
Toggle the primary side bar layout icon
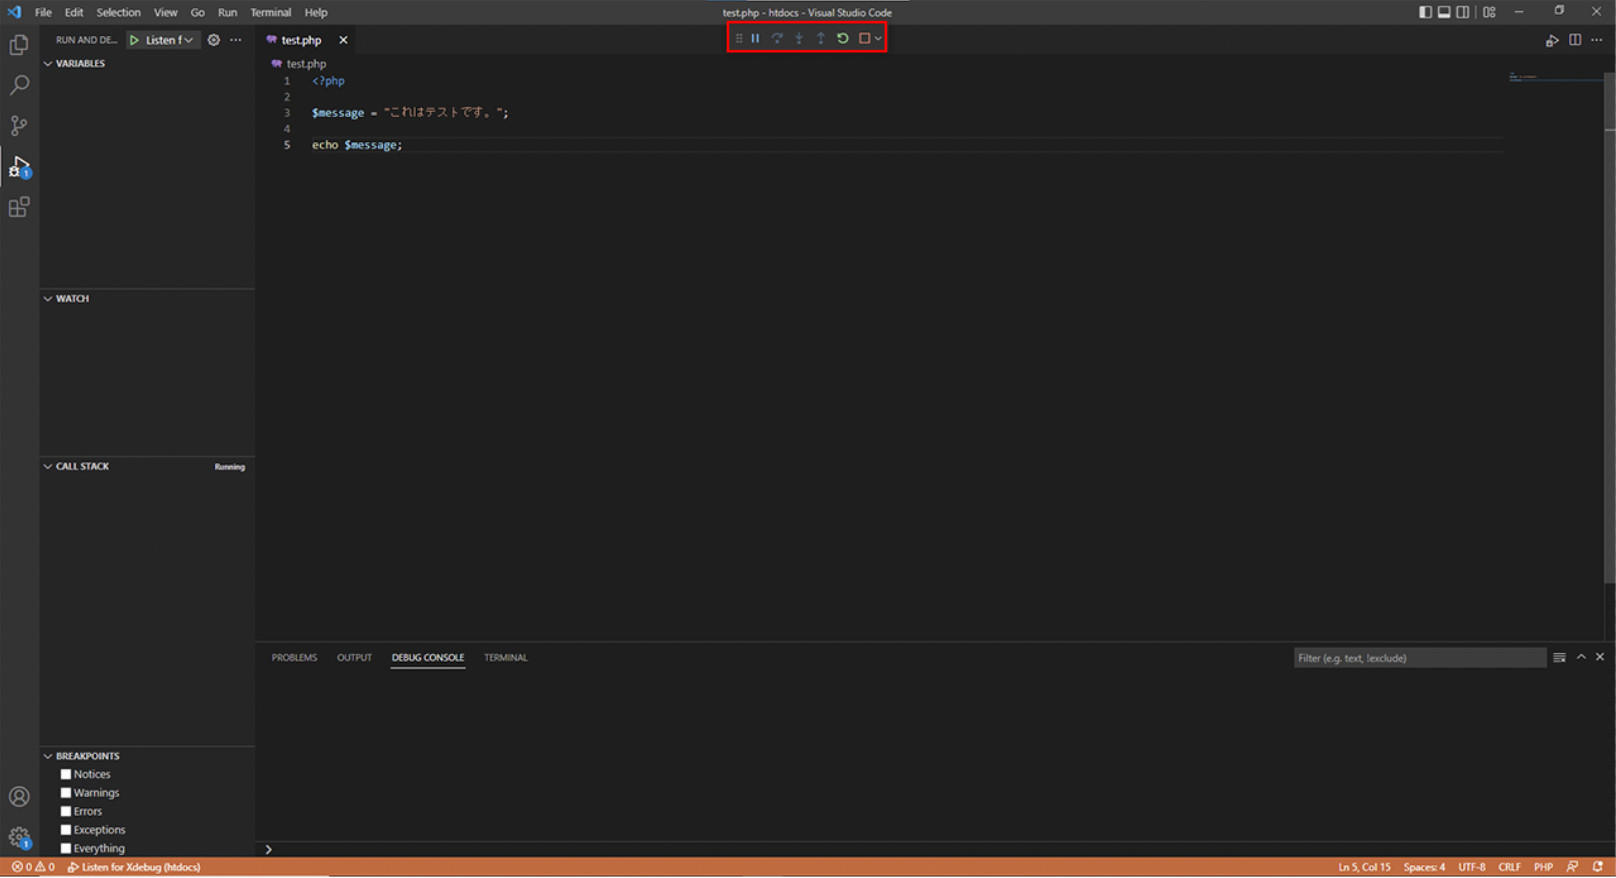[1425, 12]
